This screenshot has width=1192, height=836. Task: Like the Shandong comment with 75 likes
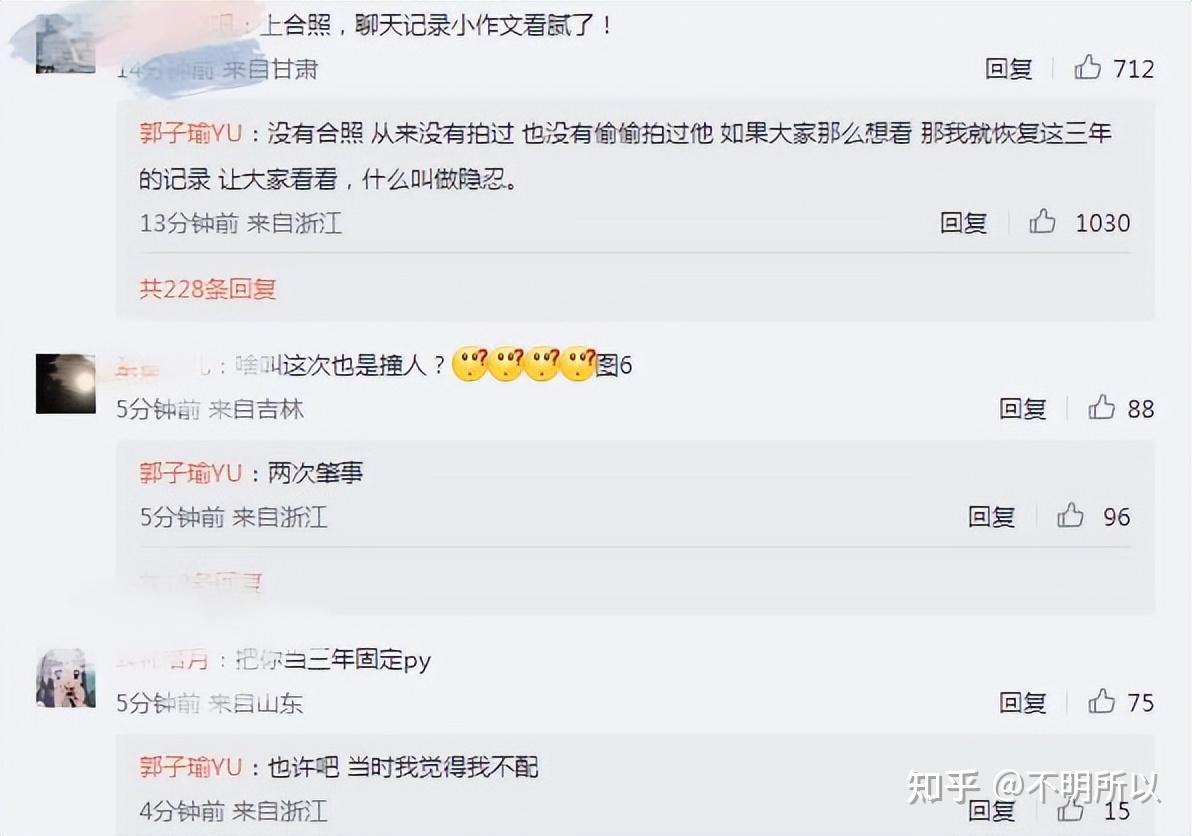coord(1102,701)
